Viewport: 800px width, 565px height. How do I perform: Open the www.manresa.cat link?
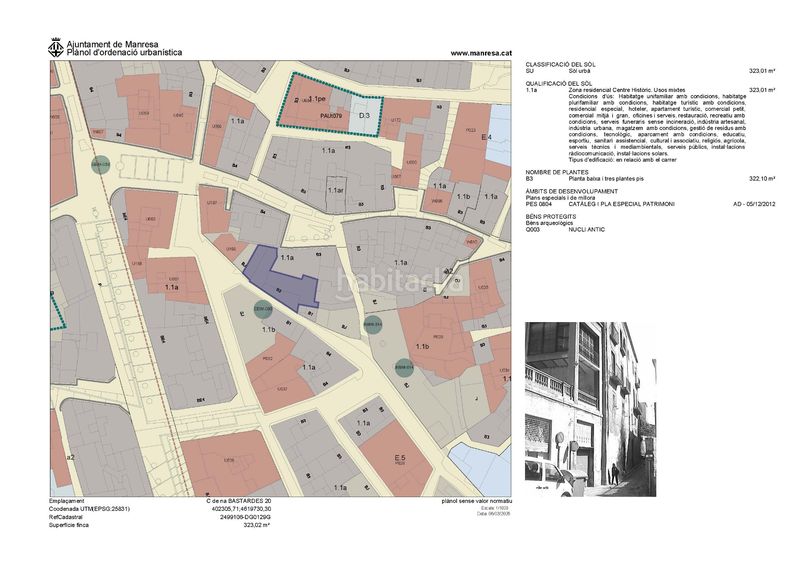tap(481, 53)
